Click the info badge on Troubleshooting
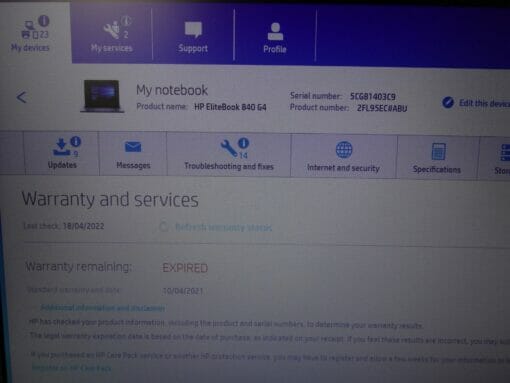The image size is (510, 383). (244, 143)
